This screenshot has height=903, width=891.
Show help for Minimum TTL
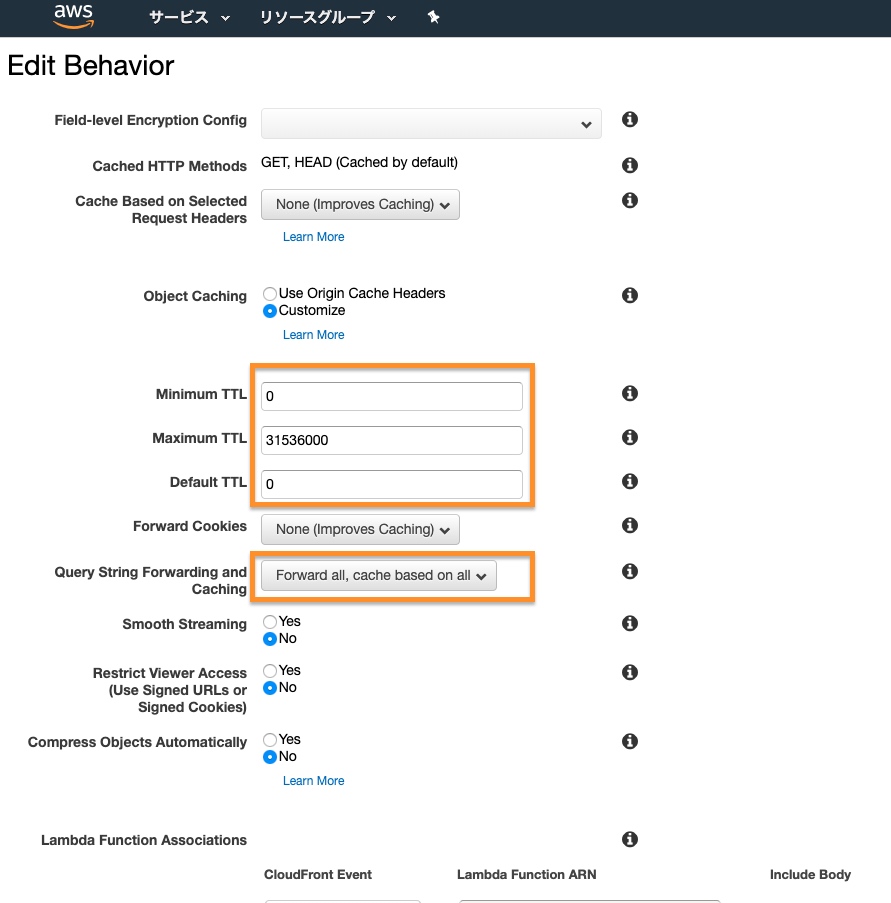click(630, 394)
